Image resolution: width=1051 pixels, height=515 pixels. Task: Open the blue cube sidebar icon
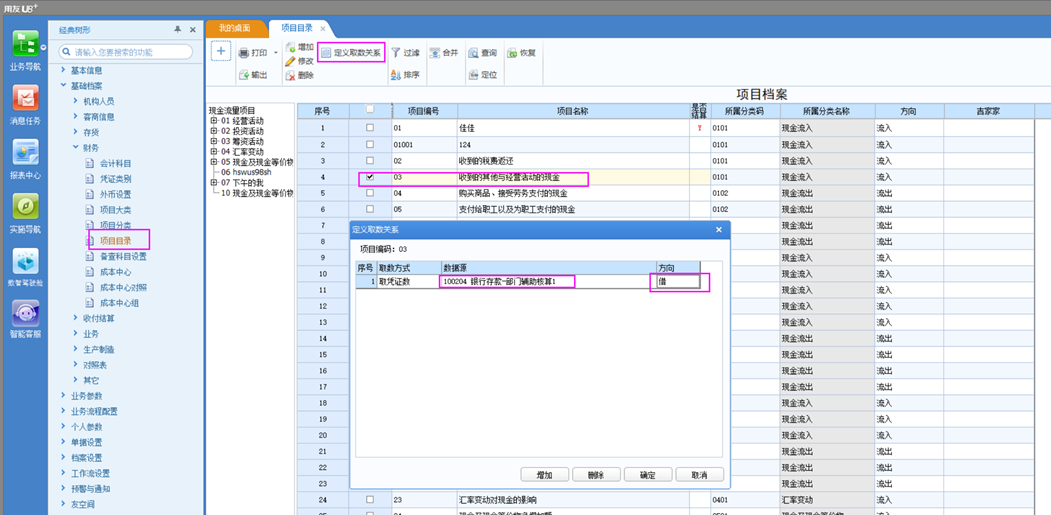pyautogui.click(x=25, y=262)
